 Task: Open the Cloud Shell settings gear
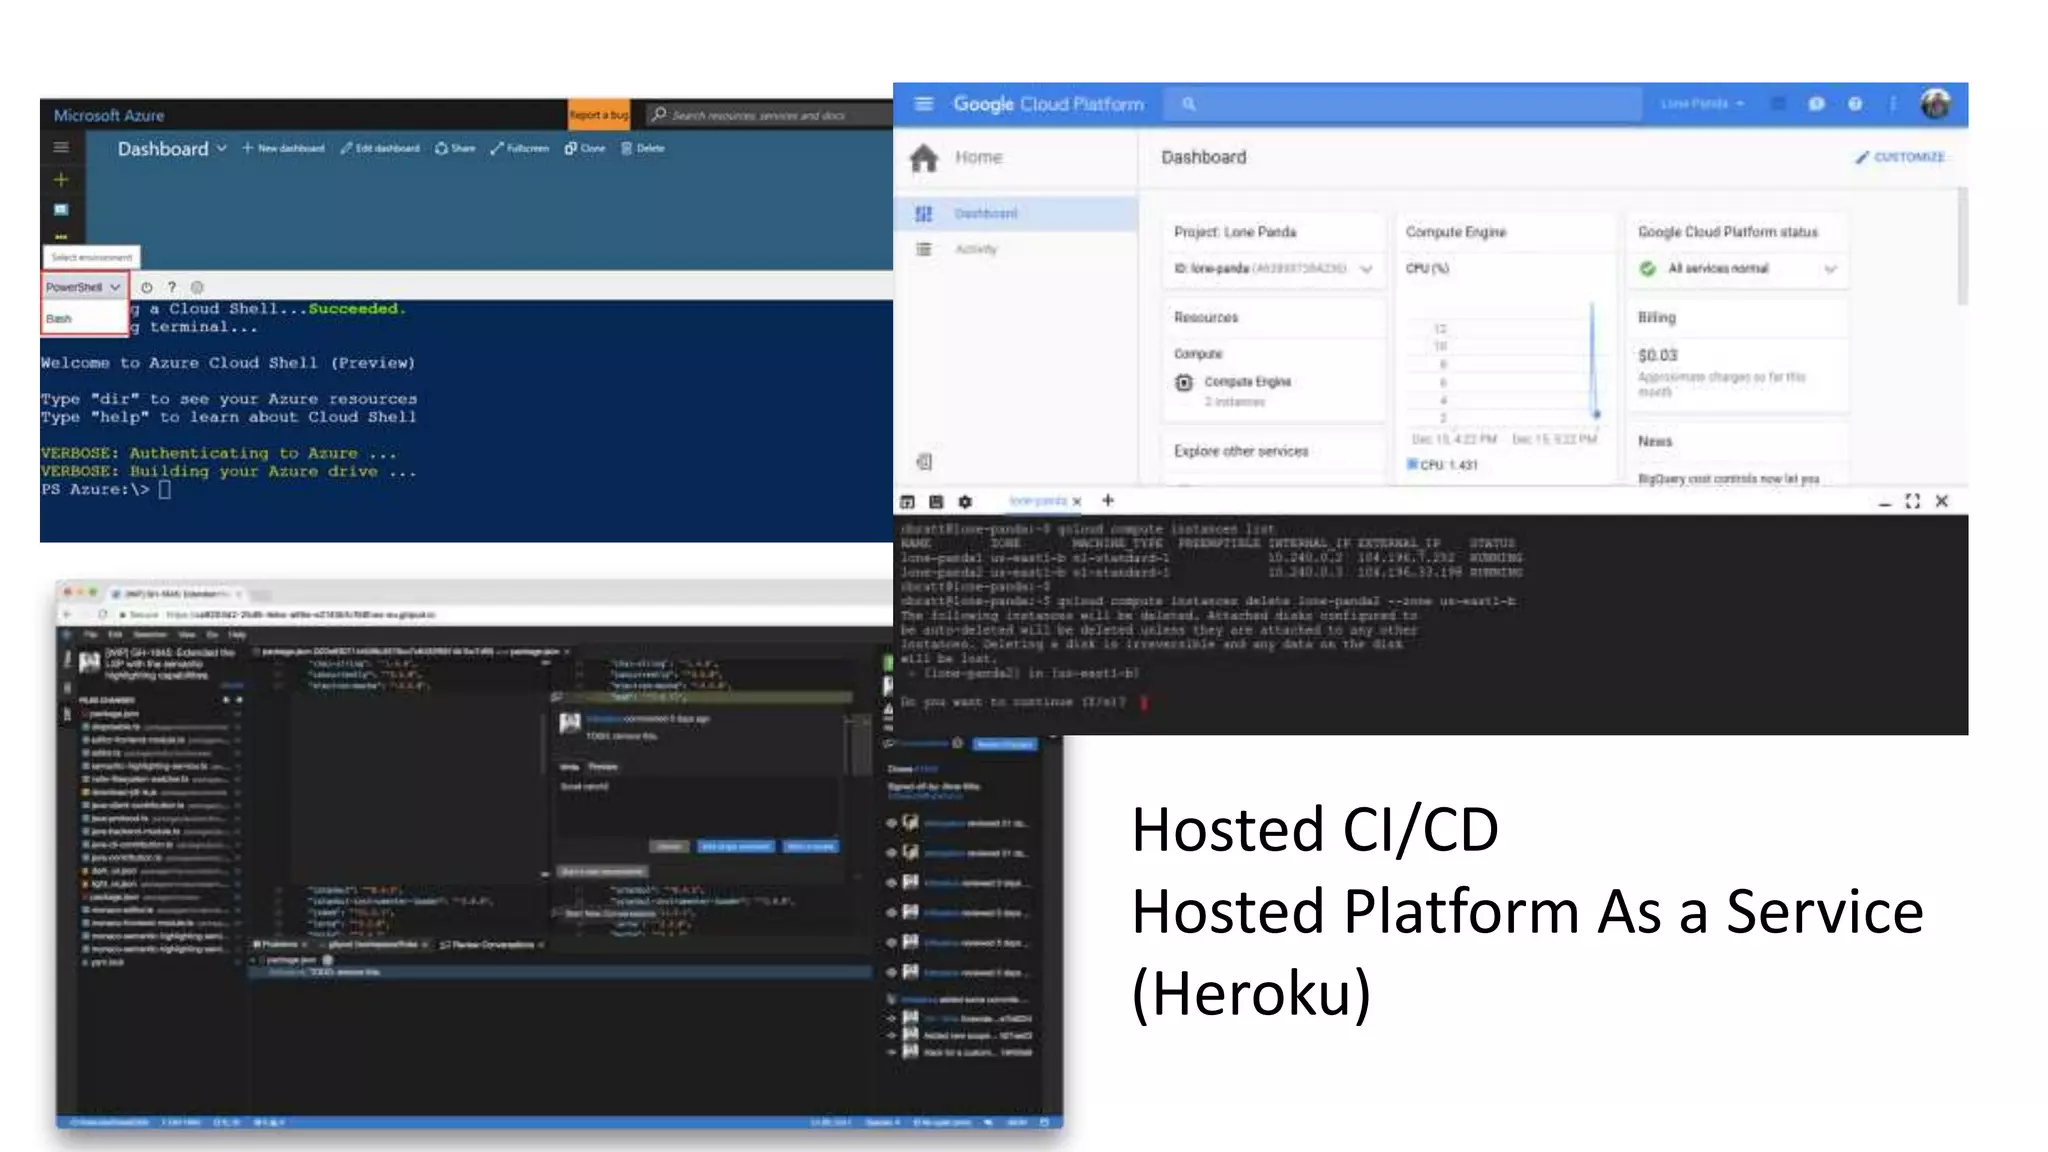point(965,501)
